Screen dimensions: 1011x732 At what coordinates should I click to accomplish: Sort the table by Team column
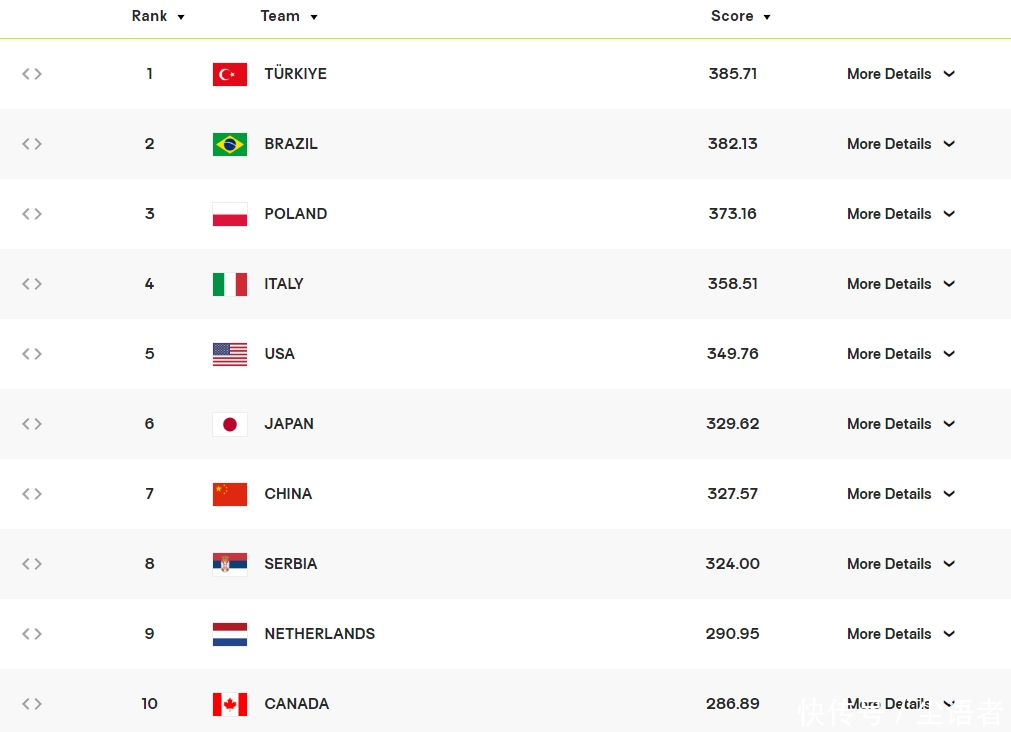(288, 16)
